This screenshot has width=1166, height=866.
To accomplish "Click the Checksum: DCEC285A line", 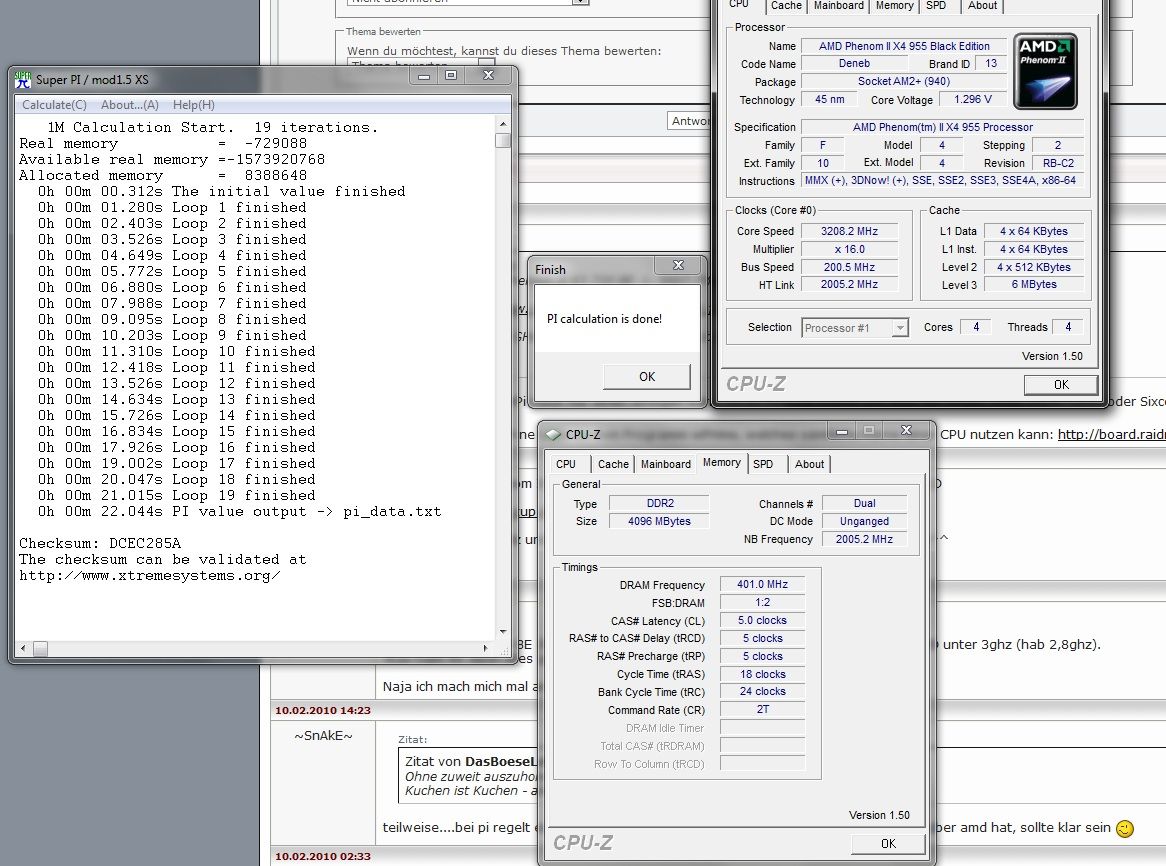I will coord(100,543).
